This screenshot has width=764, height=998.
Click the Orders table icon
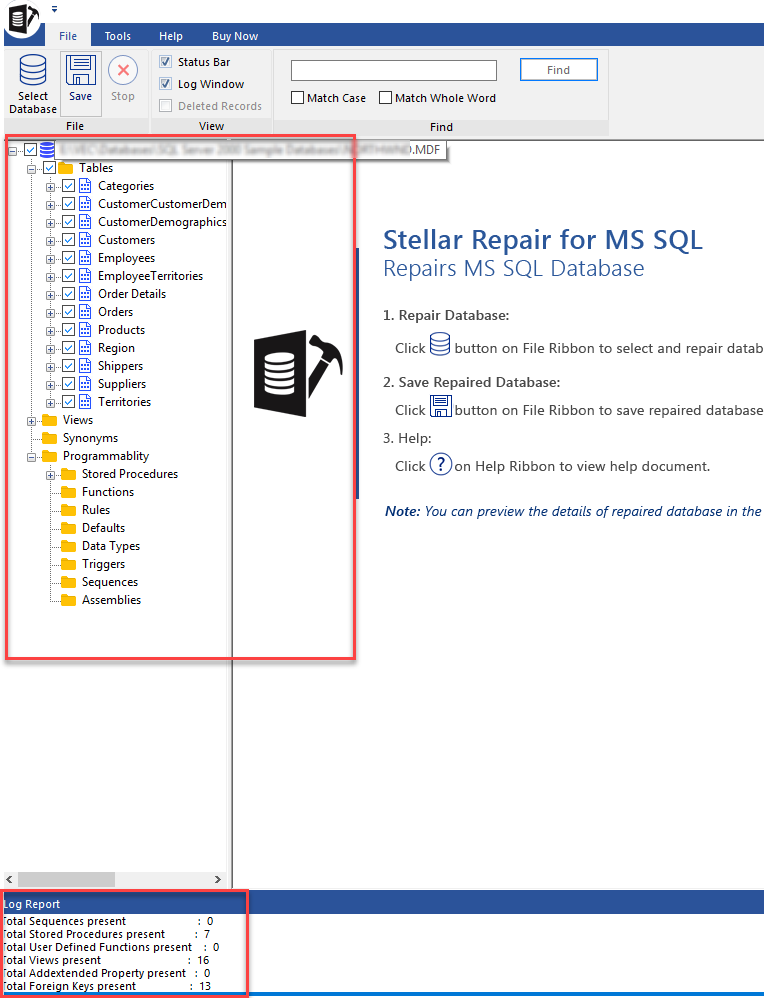pos(85,312)
